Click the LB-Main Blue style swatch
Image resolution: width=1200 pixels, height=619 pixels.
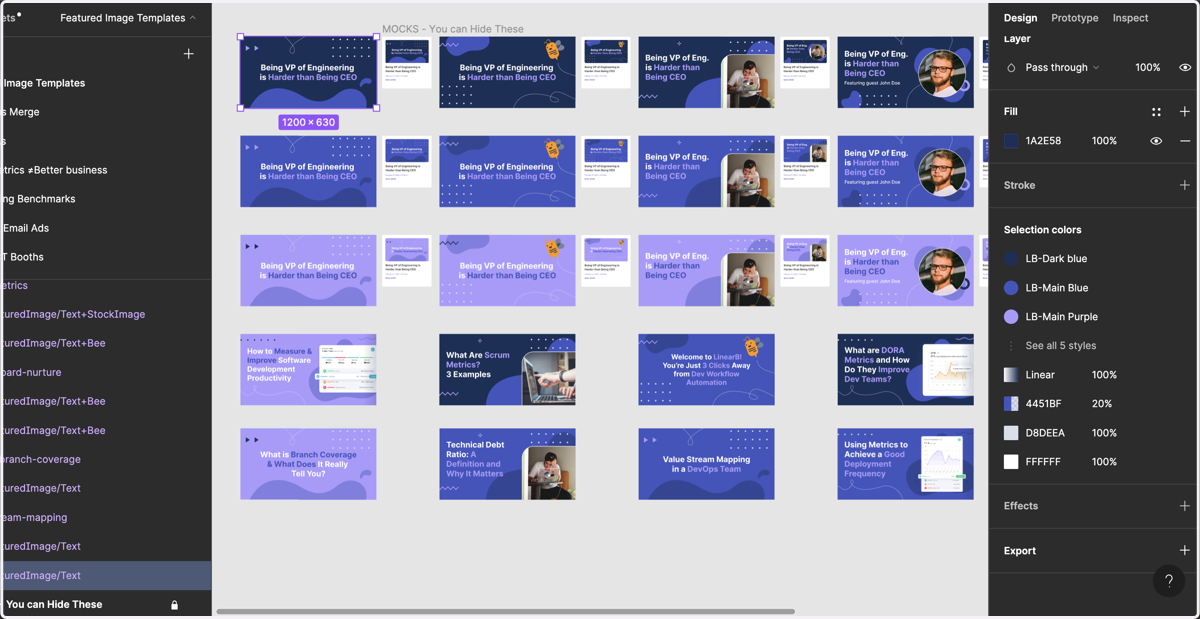pos(1011,288)
